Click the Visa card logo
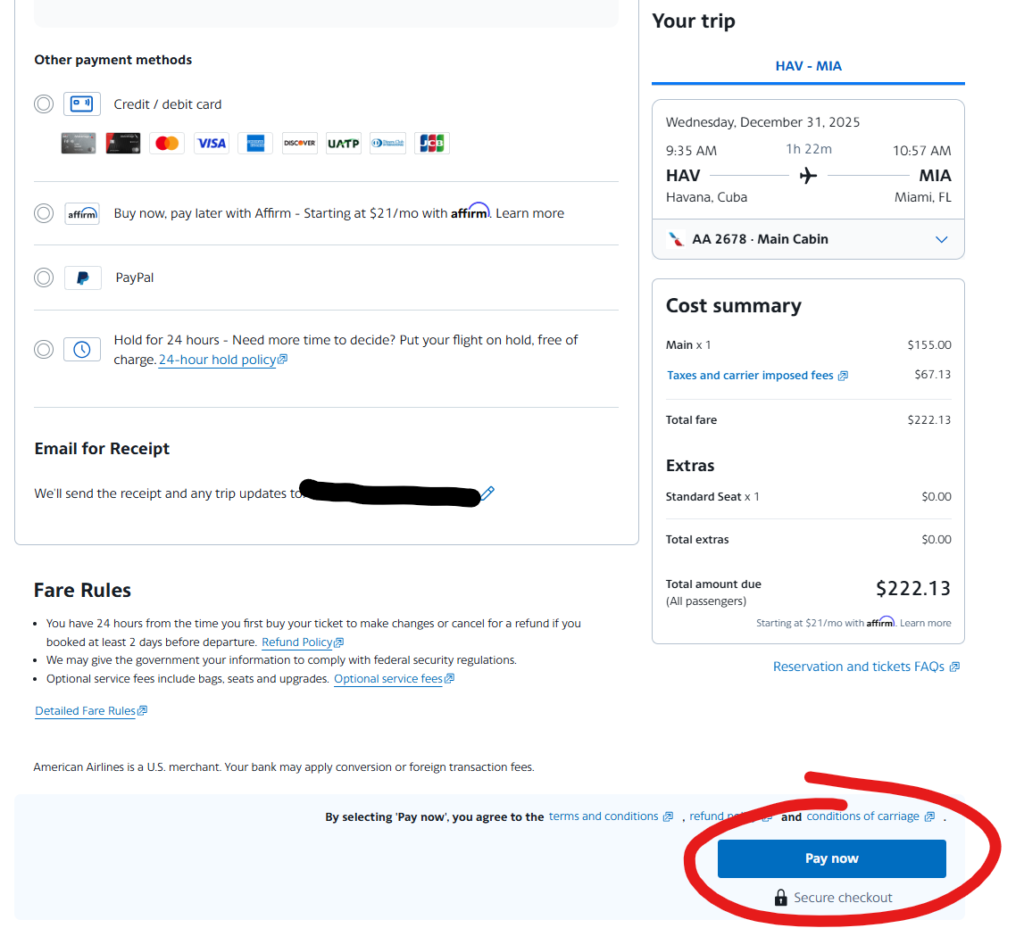 pyautogui.click(x=211, y=143)
